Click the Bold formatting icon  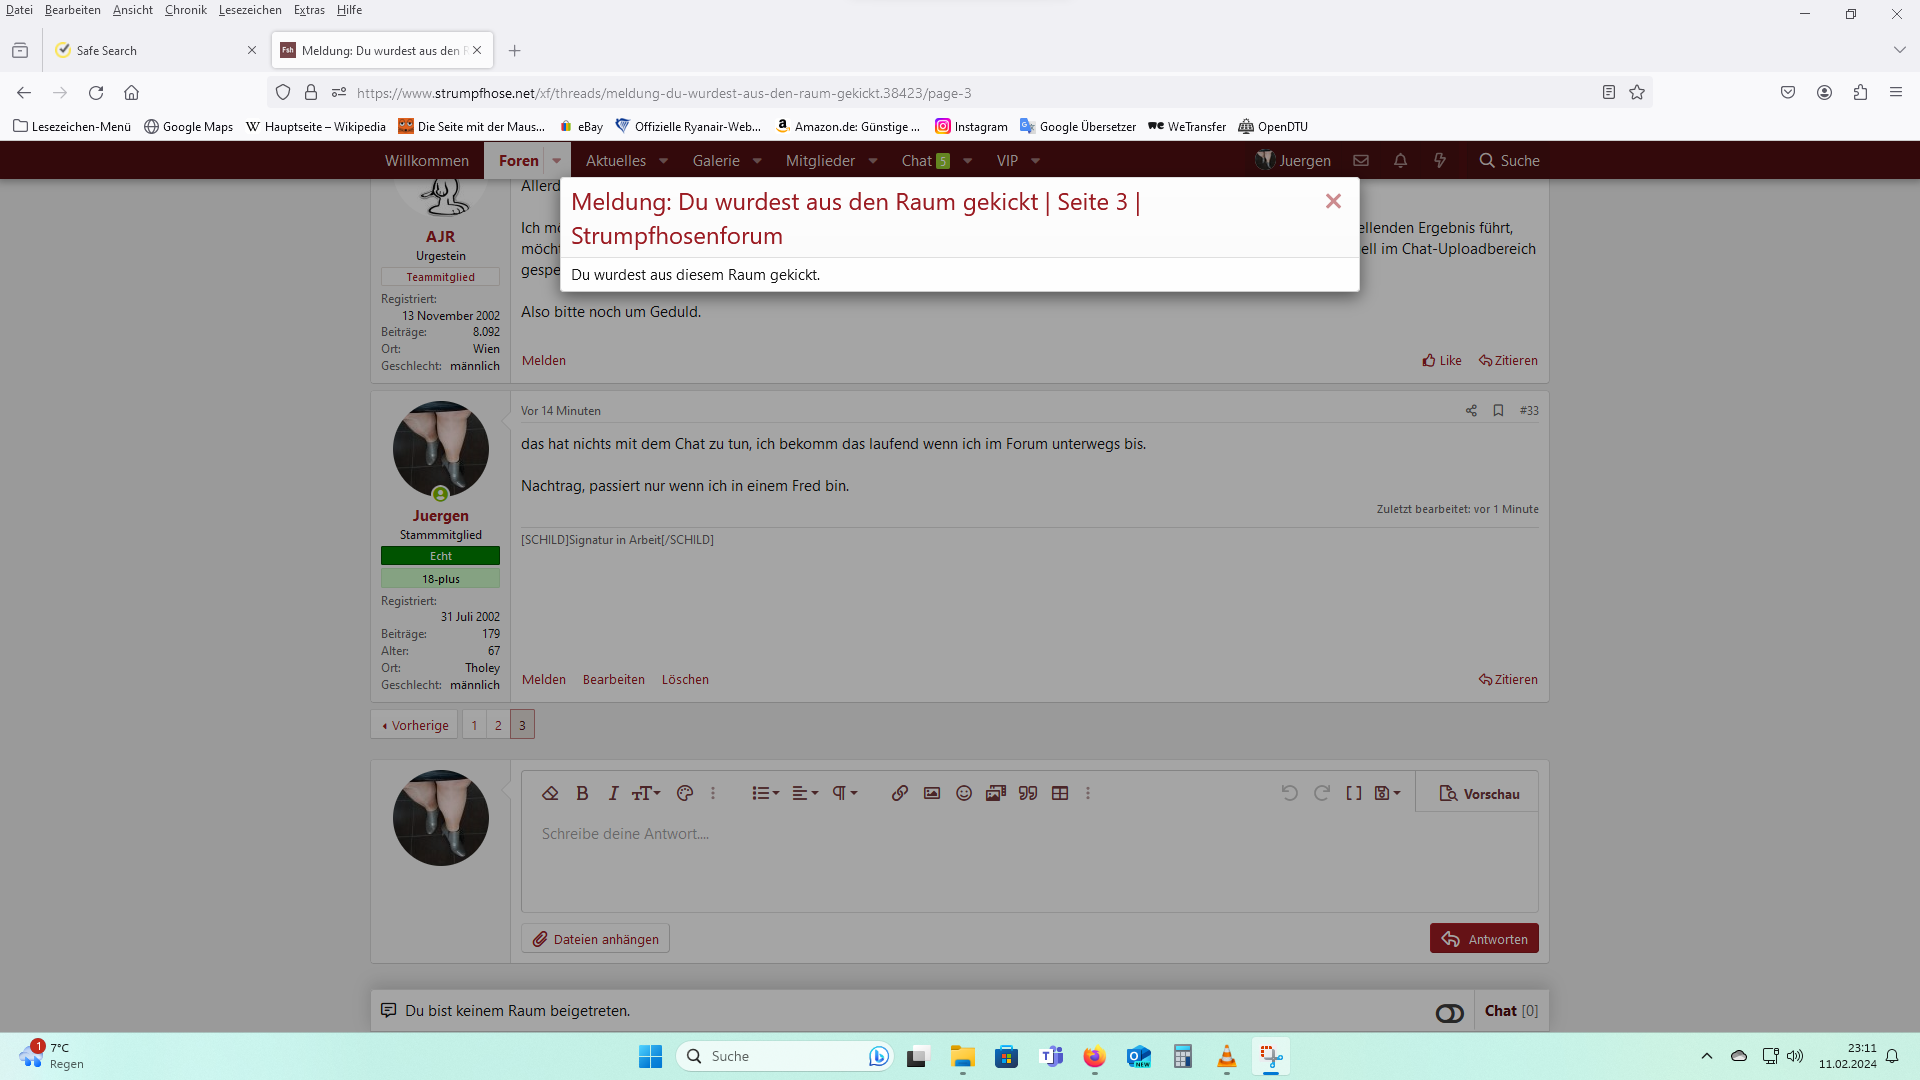point(582,793)
